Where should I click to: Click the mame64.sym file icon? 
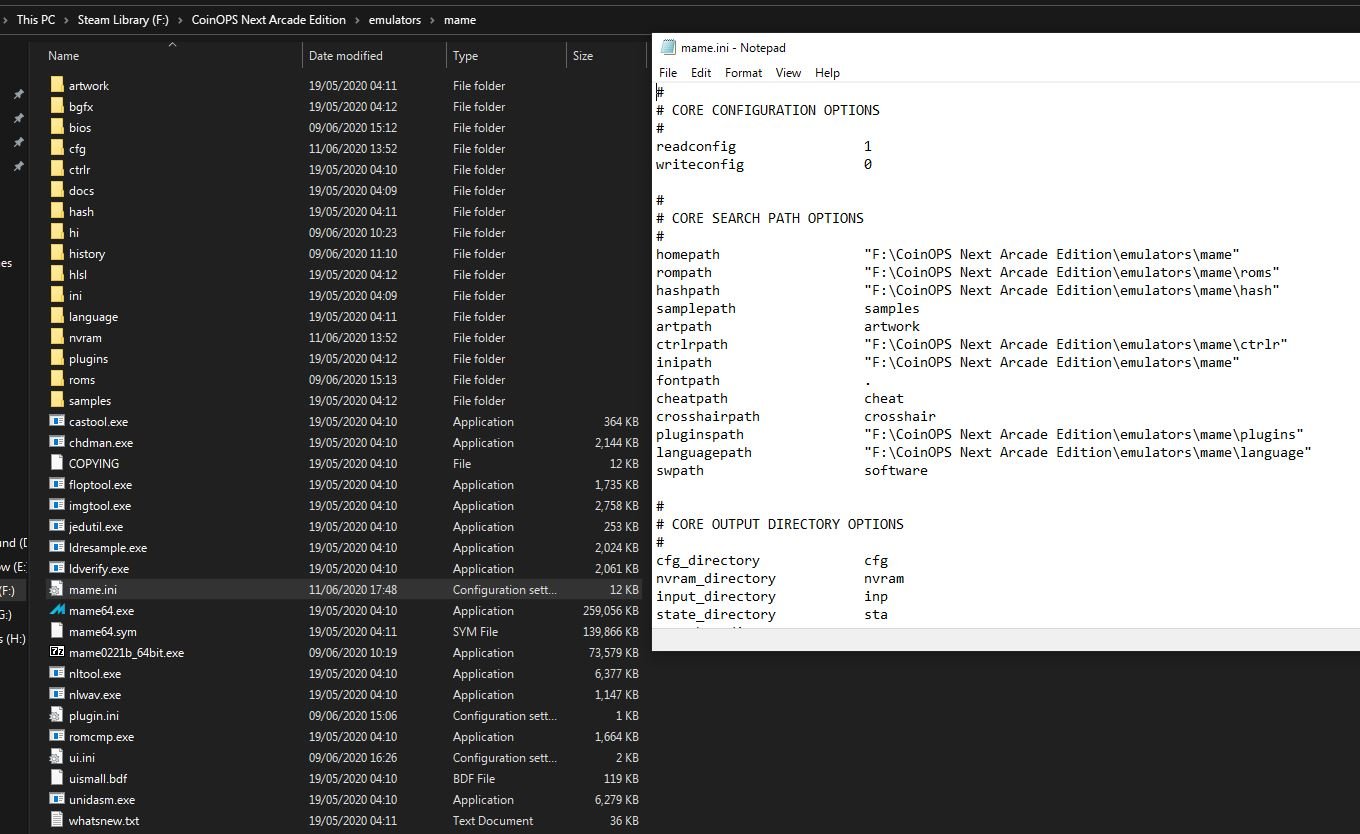pyautogui.click(x=57, y=631)
